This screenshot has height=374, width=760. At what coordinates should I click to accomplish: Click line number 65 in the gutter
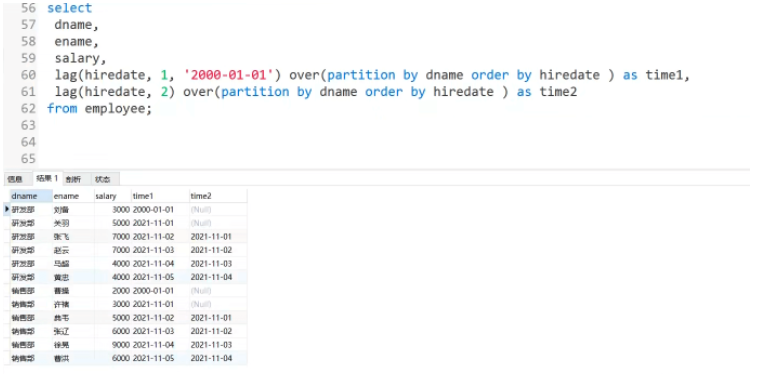(28, 159)
